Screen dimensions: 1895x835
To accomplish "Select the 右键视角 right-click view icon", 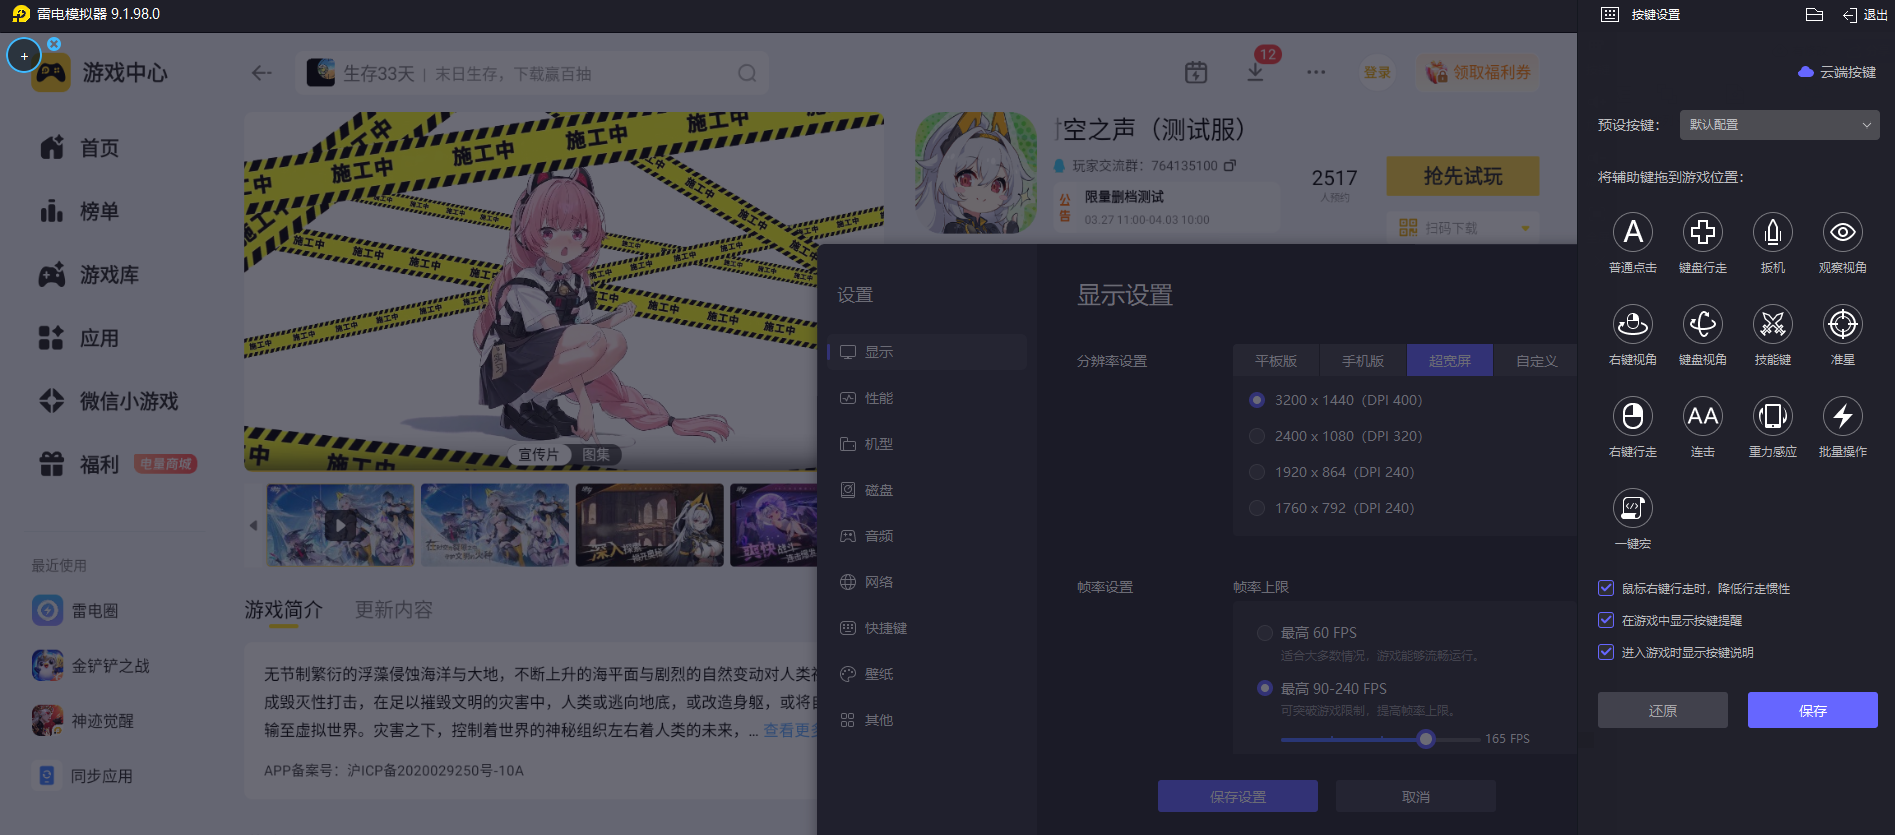I will pyautogui.click(x=1633, y=324).
